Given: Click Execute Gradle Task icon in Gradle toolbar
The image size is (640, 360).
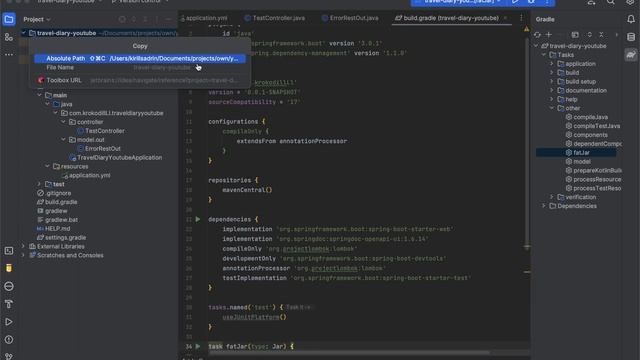Looking at the screenshot, I should pos(575,35).
